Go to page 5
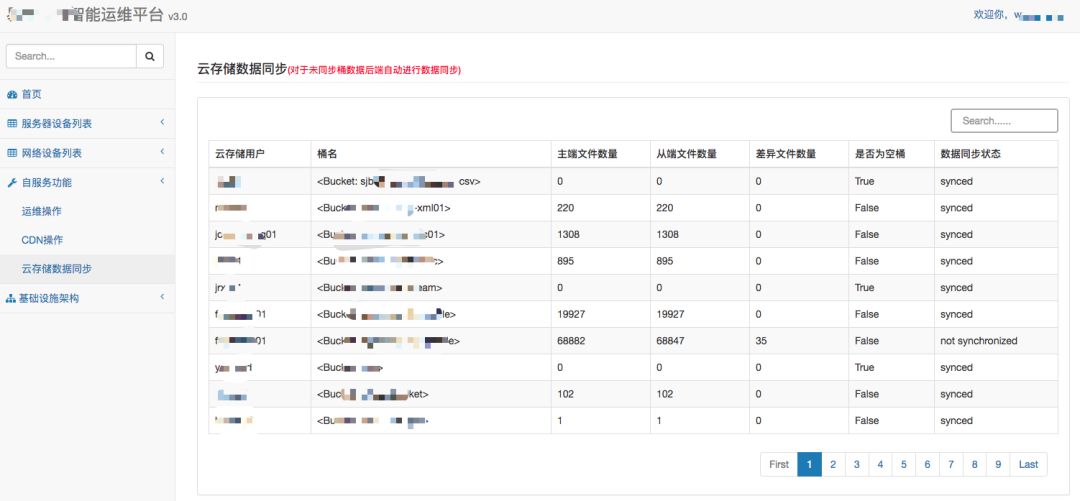Image resolution: width=1080 pixels, height=501 pixels. point(904,464)
